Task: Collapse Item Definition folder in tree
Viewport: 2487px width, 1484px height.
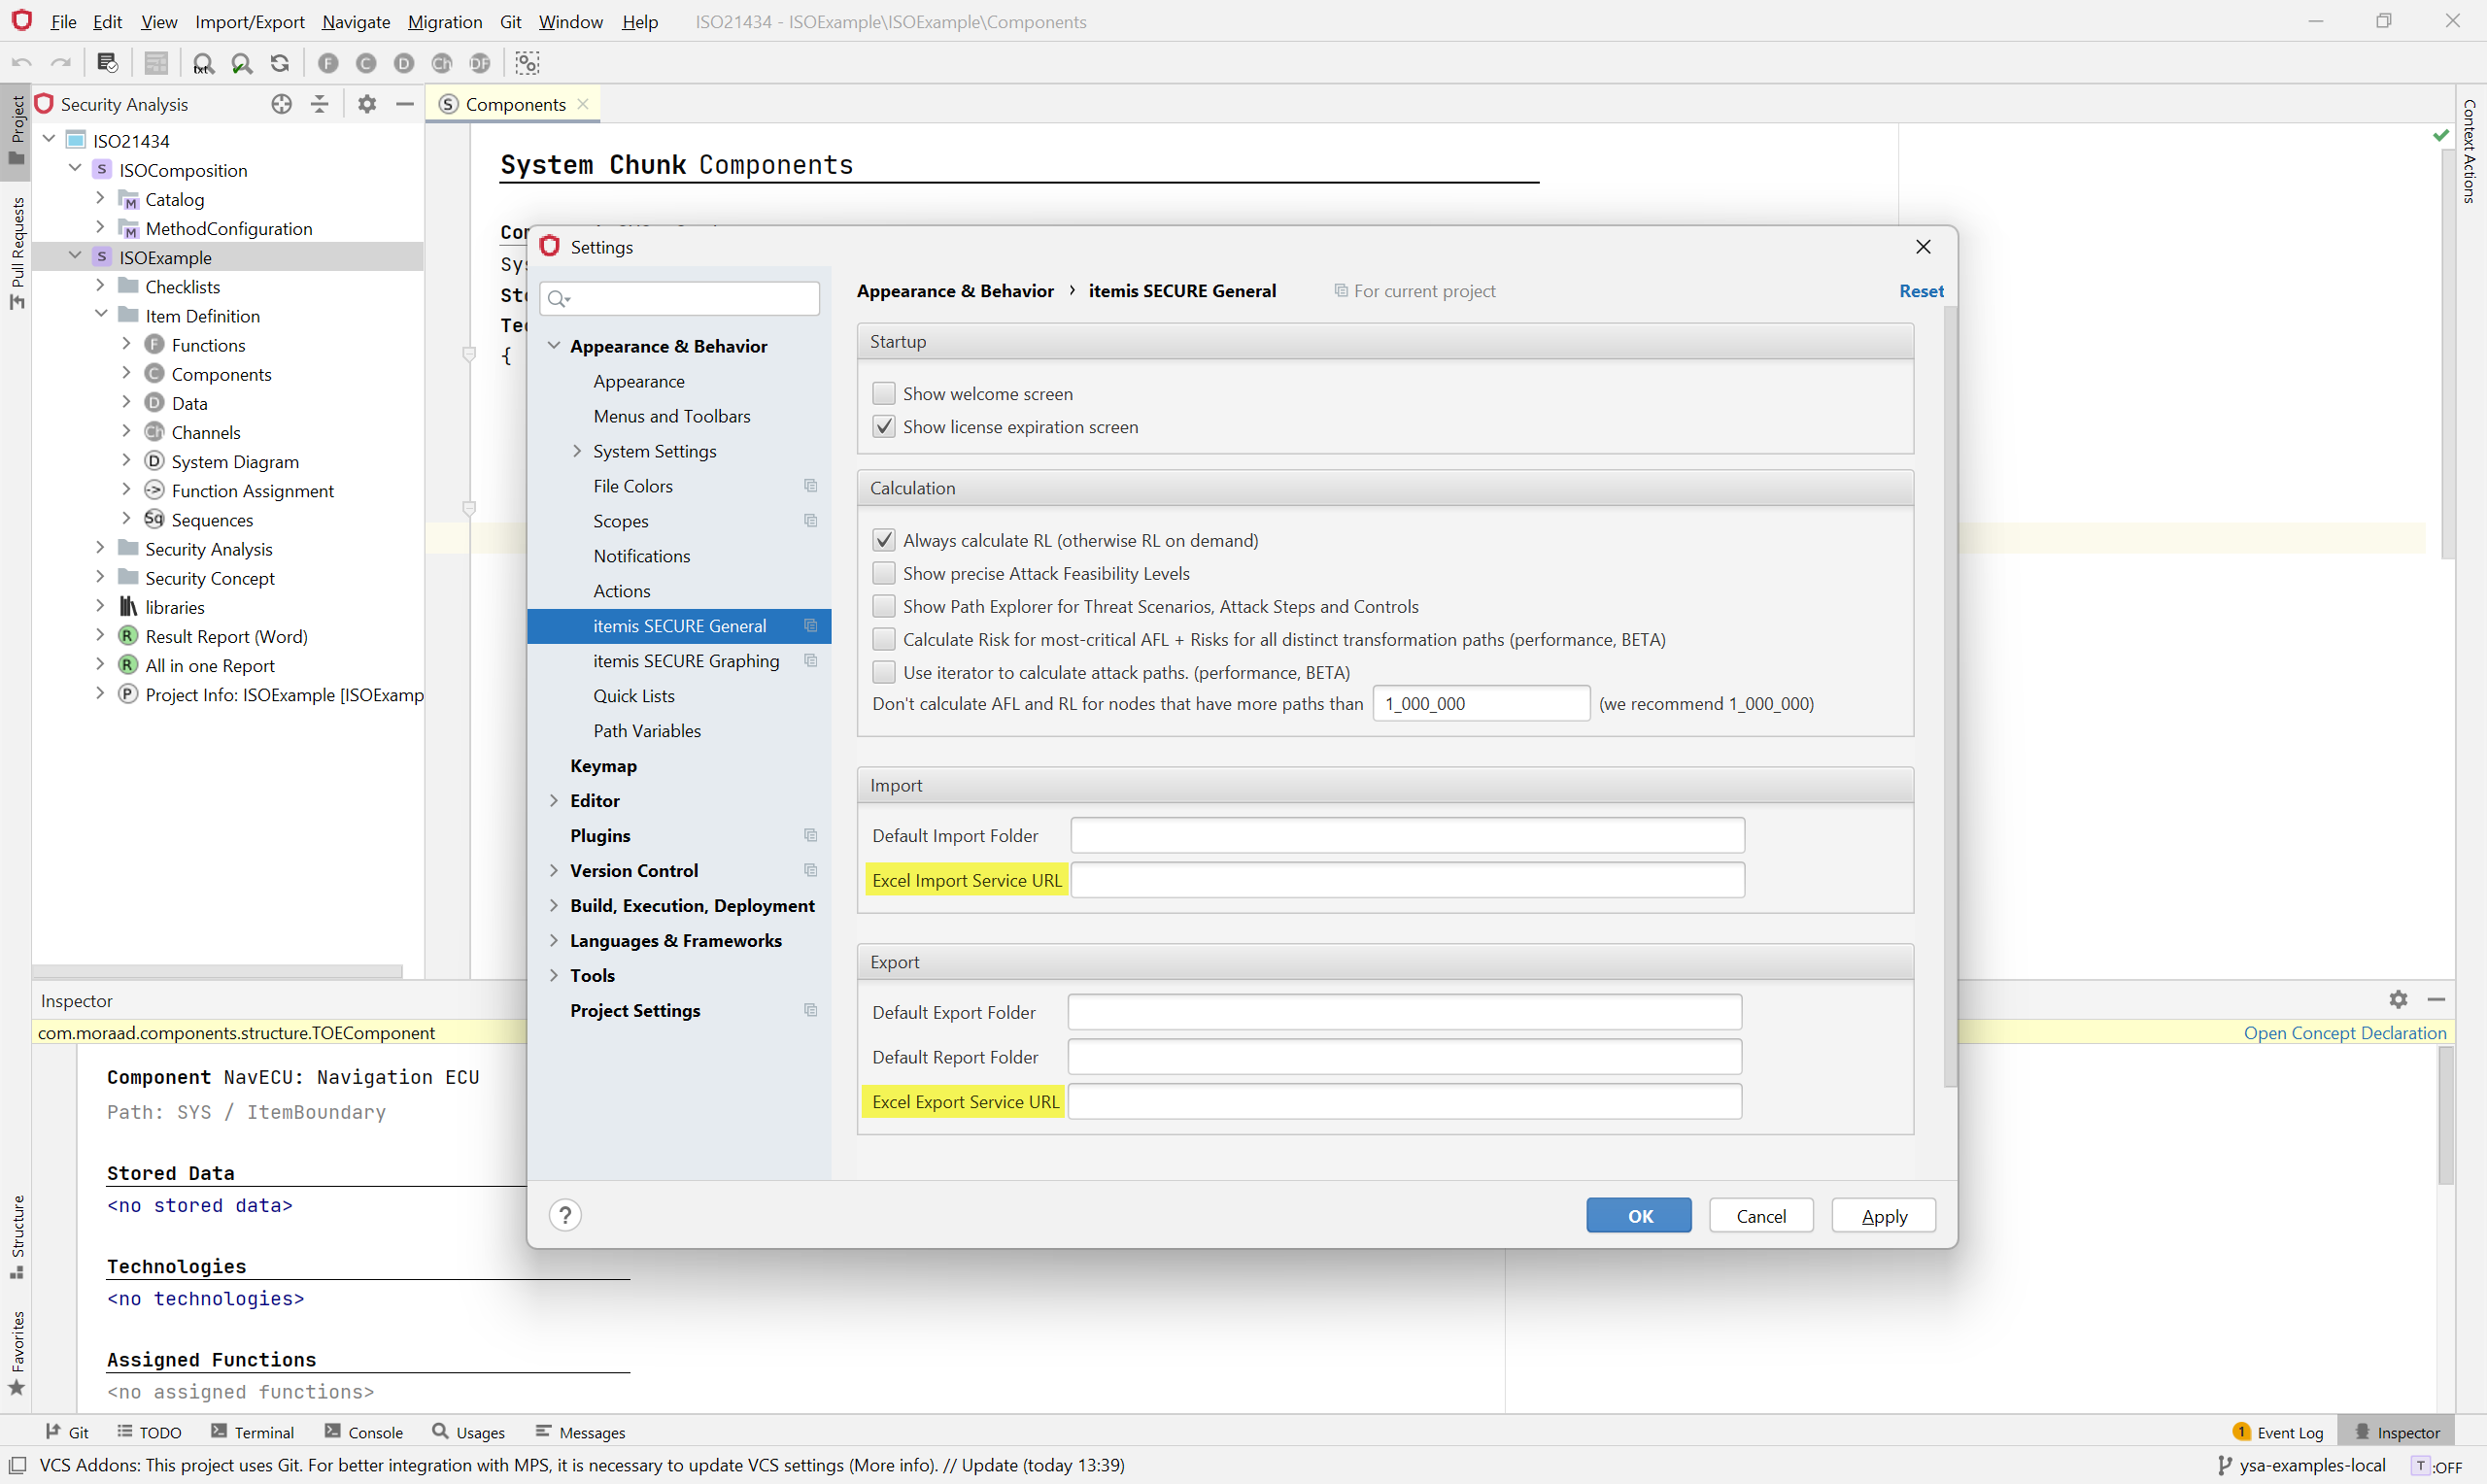Action: [x=100, y=314]
